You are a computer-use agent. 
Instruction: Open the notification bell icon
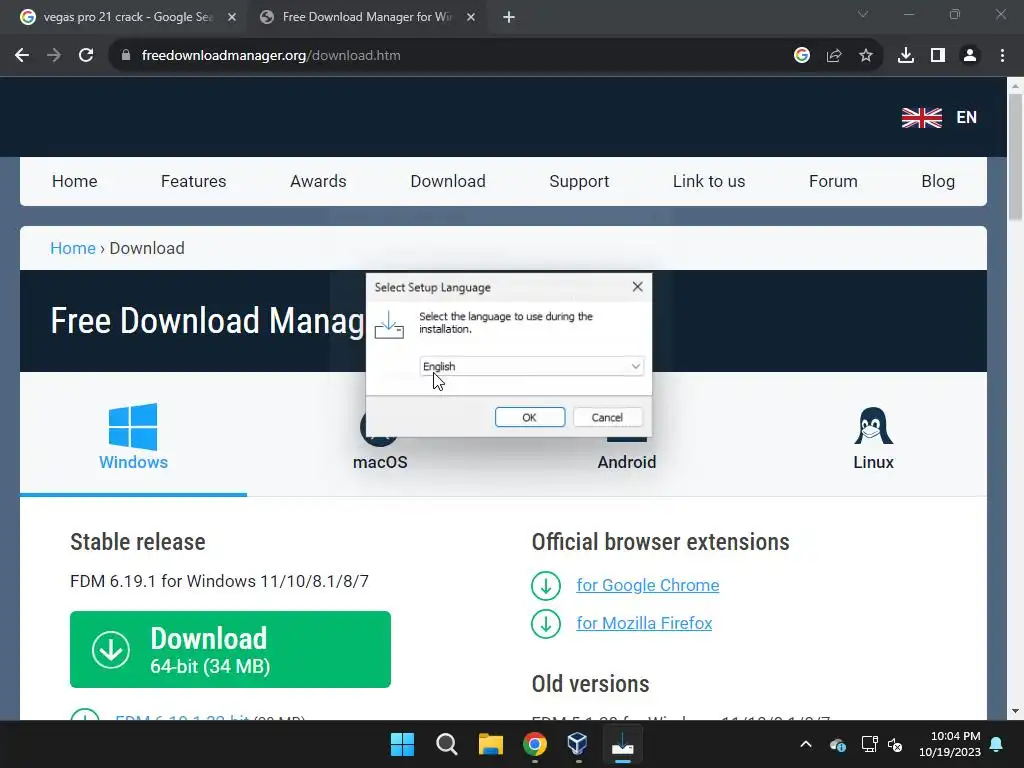[997, 744]
